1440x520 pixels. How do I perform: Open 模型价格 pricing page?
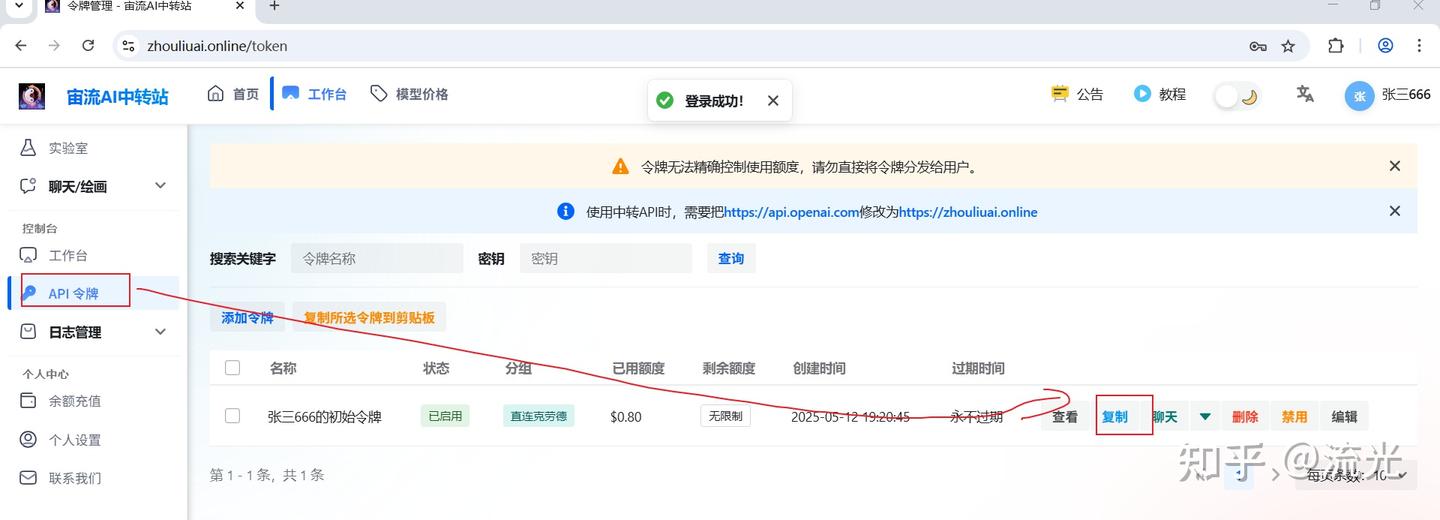pos(409,94)
